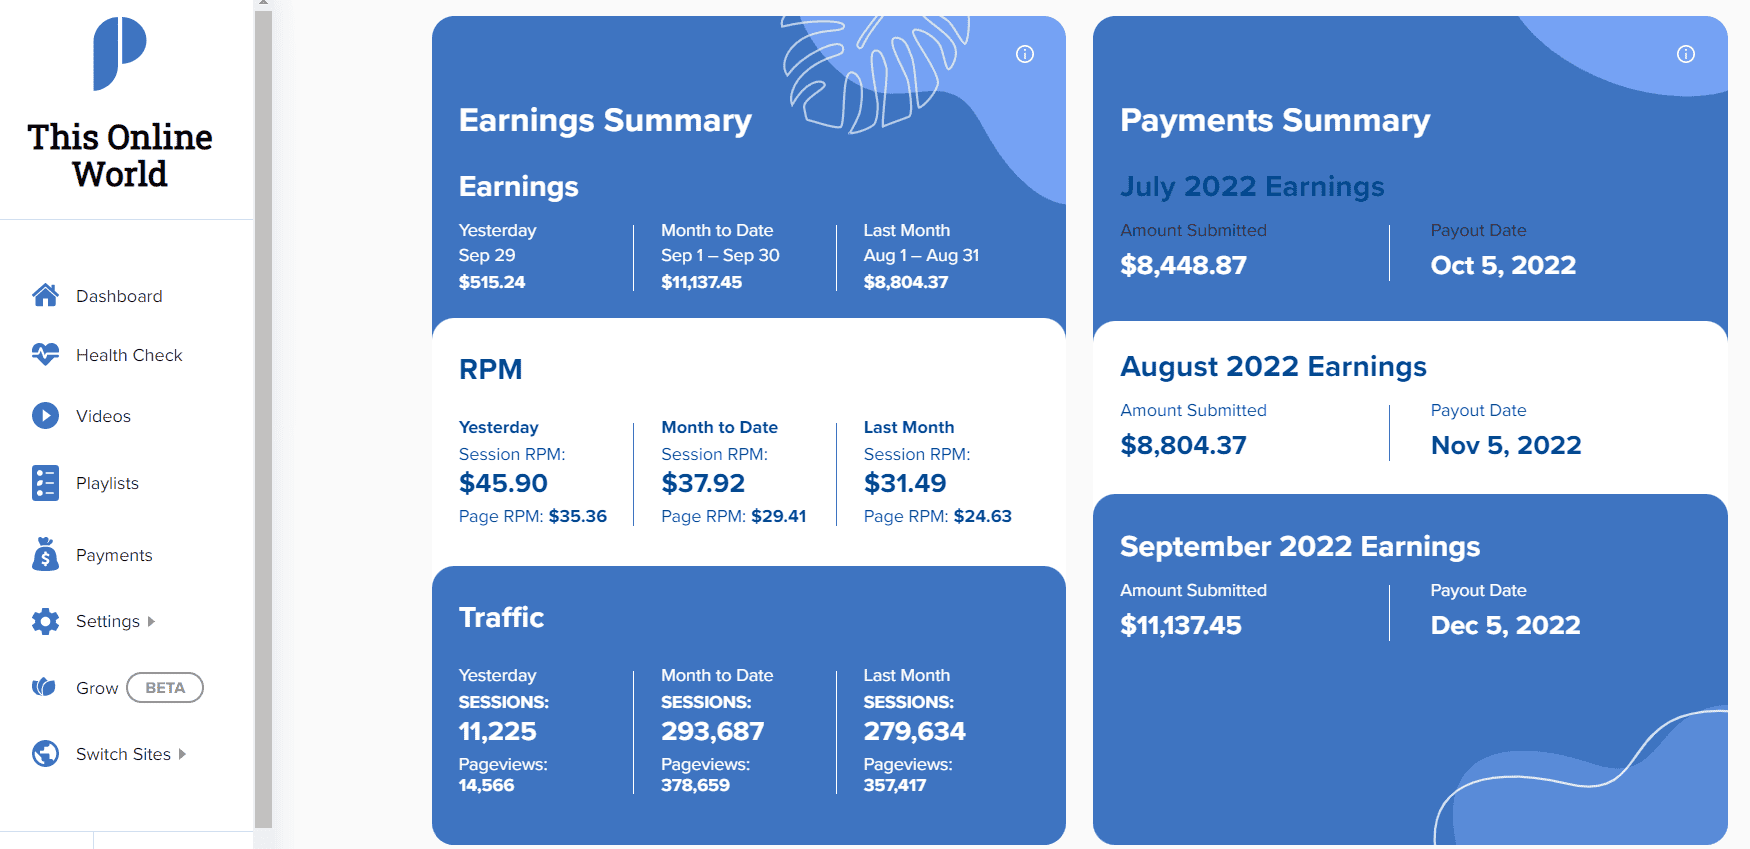Viewport: 1750px width, 849px height.
Task: Open Payments Summary info icon
Action: pyautogui.click(x=1686, y=54)
